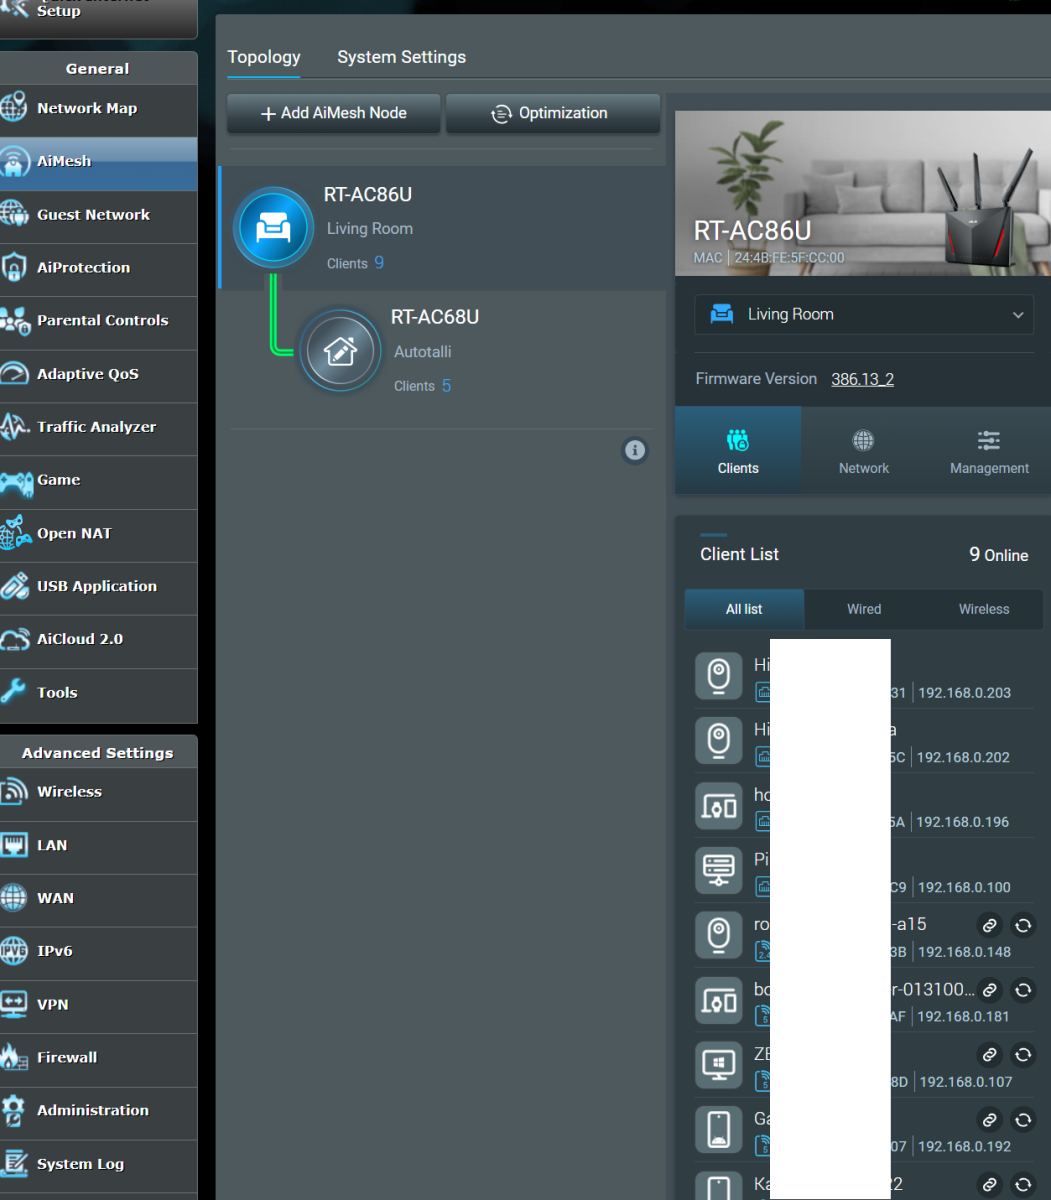Click the Game controller icon
The width and height of the screenshot is (1051, 1200).
click(x=15, y=481)
